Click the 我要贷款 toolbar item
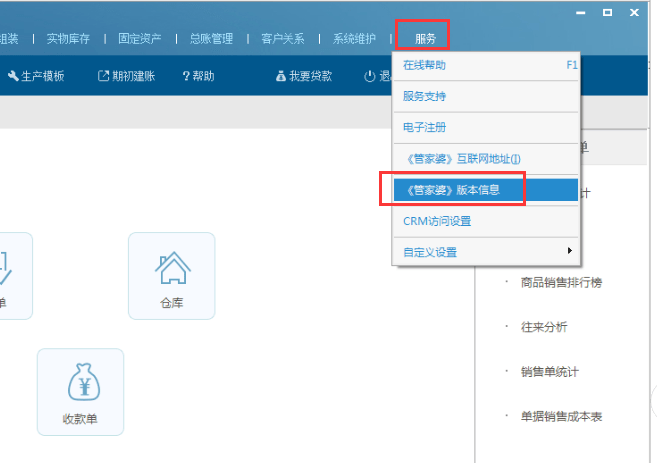The image size is (657, 463). 304,76
